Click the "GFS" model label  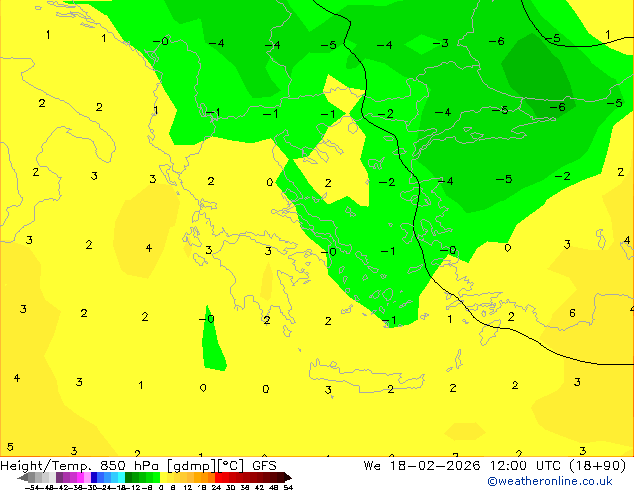[264, 466]
